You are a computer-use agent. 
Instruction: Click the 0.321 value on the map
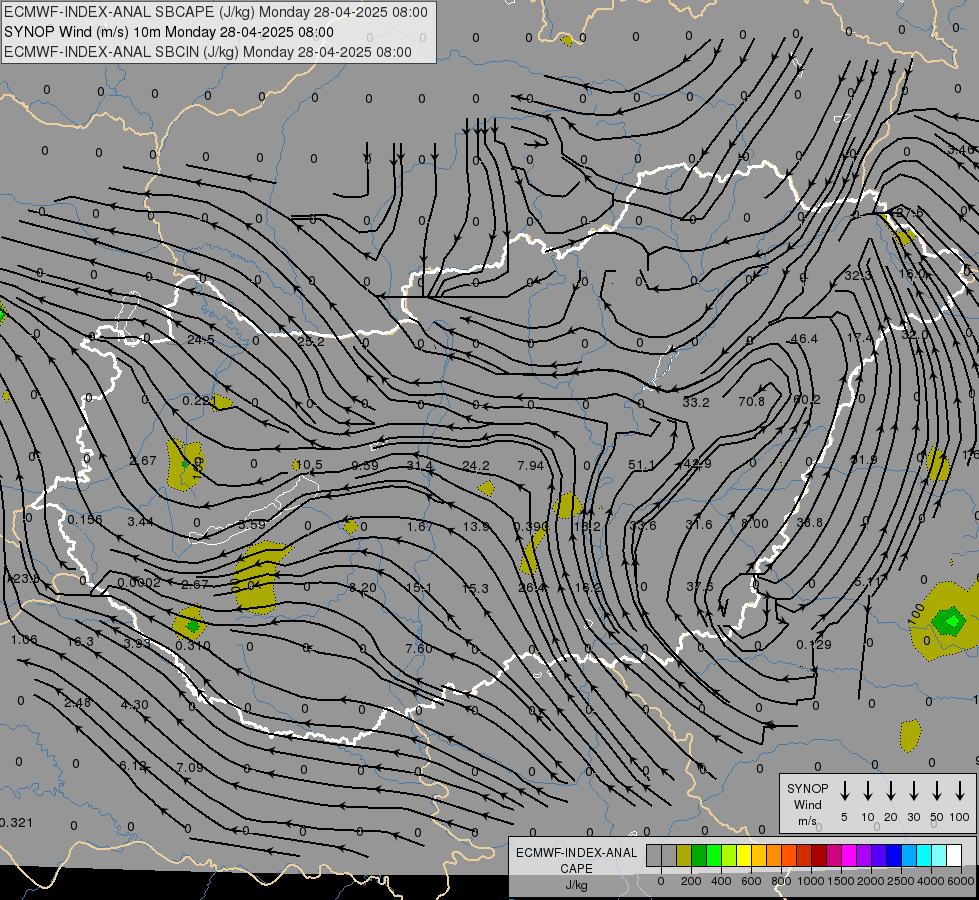tap(16, 823)
